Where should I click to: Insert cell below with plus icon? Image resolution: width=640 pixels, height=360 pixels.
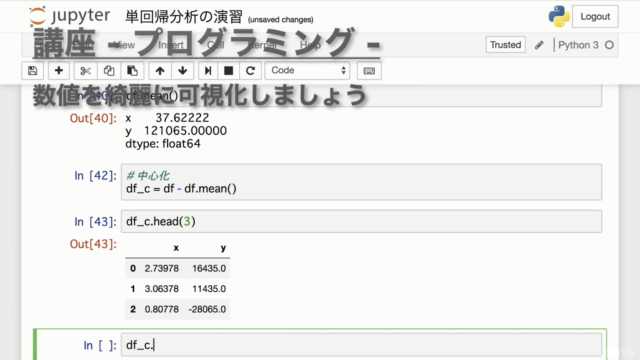click(x=59, y=71)
